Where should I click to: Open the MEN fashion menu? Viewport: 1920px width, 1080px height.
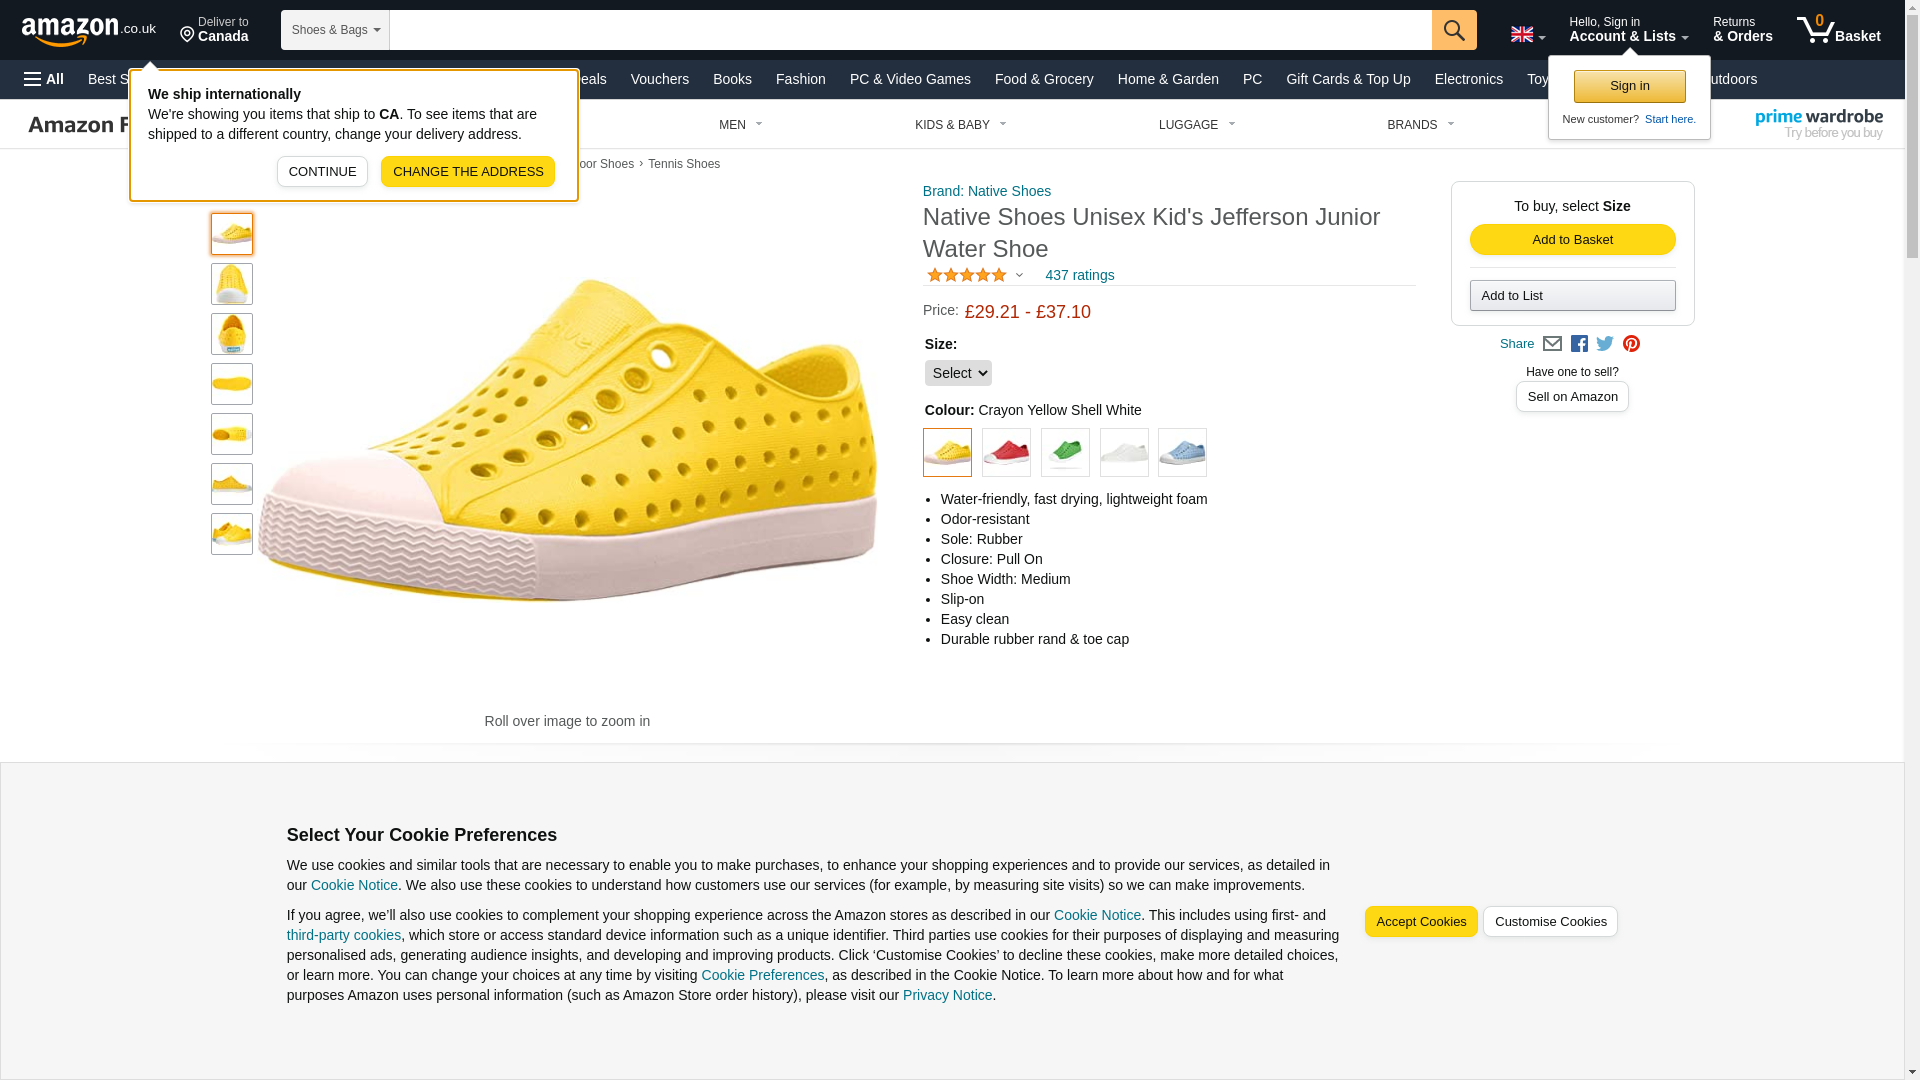coord(740,125)
